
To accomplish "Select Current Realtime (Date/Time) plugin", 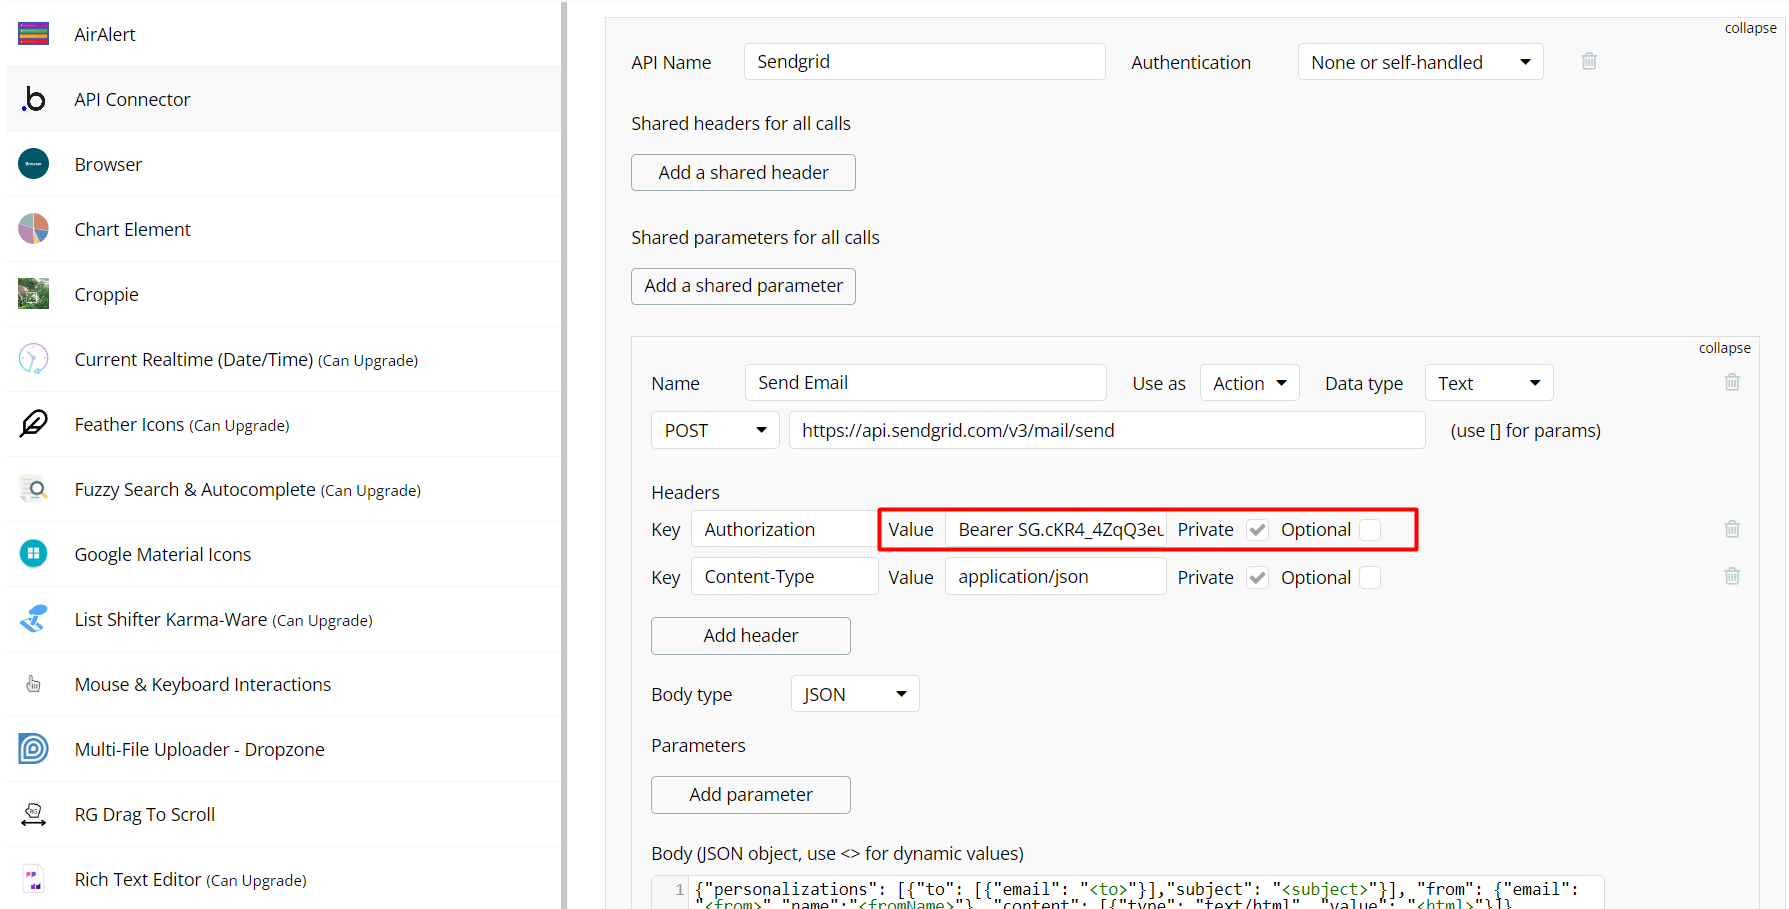I will 284,359.
